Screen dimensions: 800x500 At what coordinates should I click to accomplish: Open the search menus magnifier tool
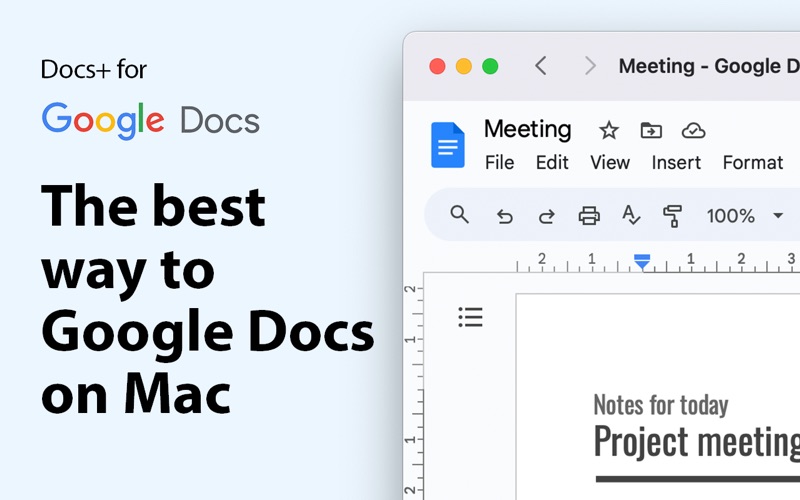[459, 215]
